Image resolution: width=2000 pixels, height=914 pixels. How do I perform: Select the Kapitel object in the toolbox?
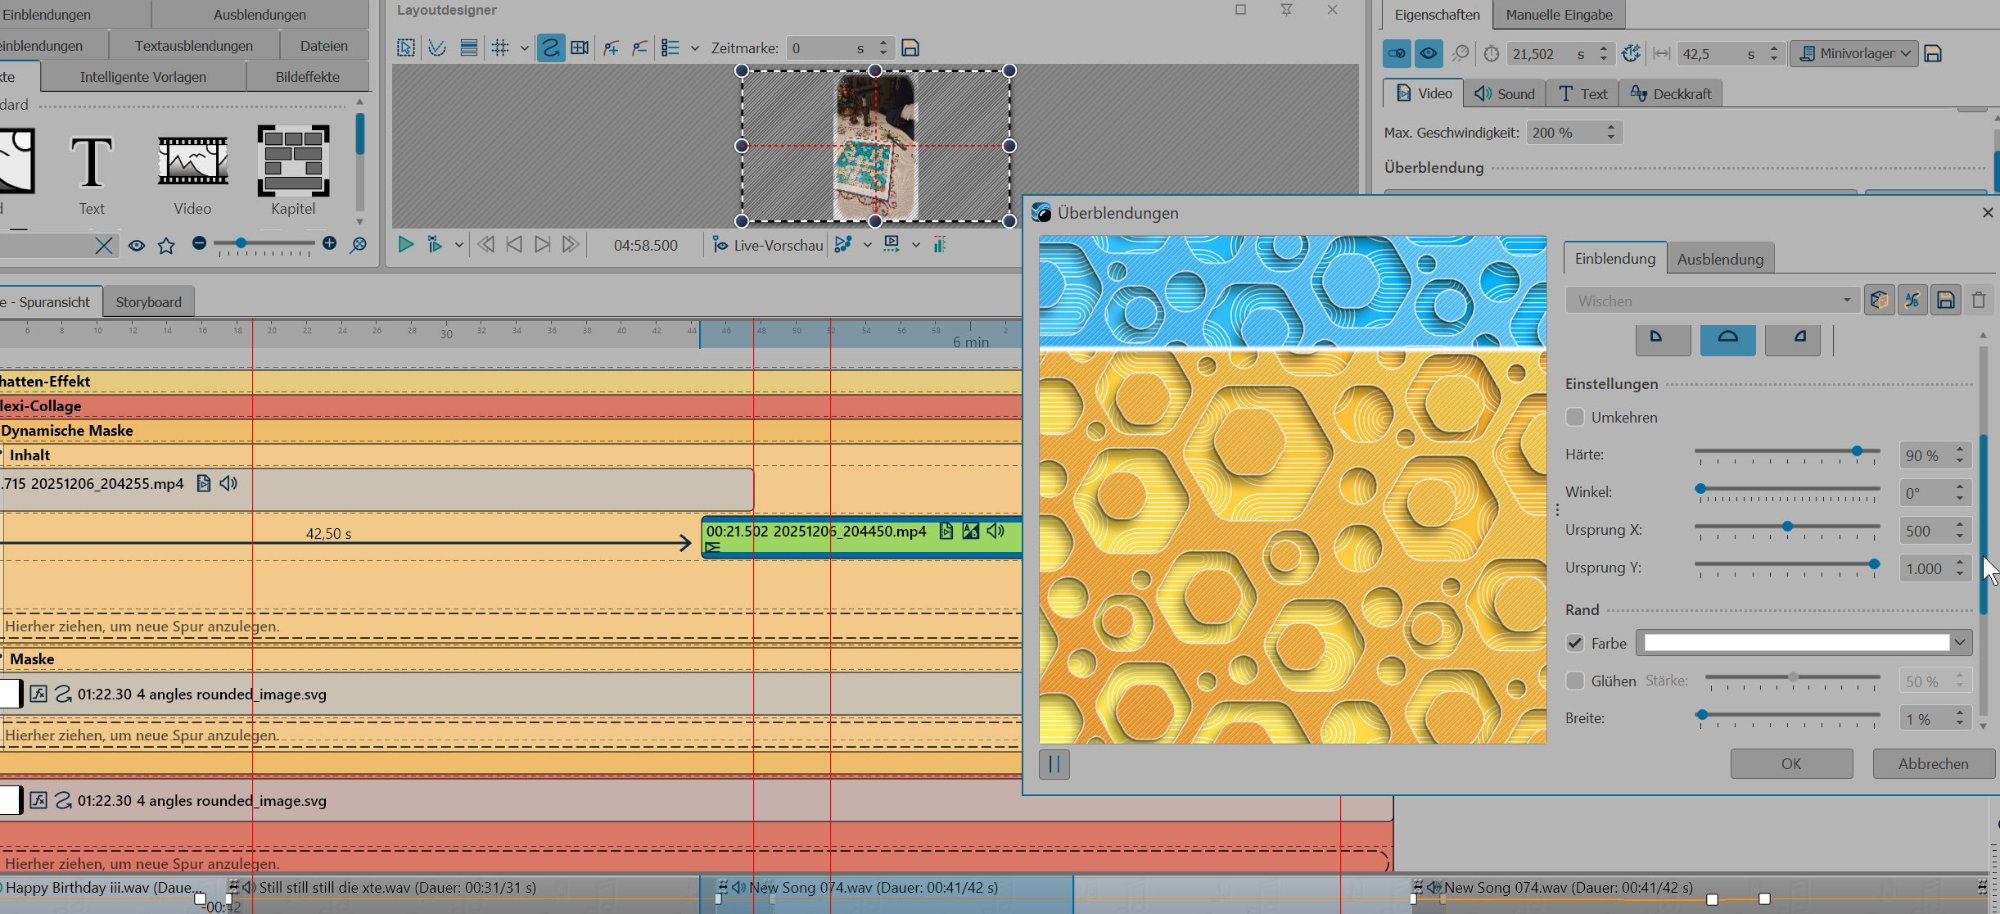[293, 161]
